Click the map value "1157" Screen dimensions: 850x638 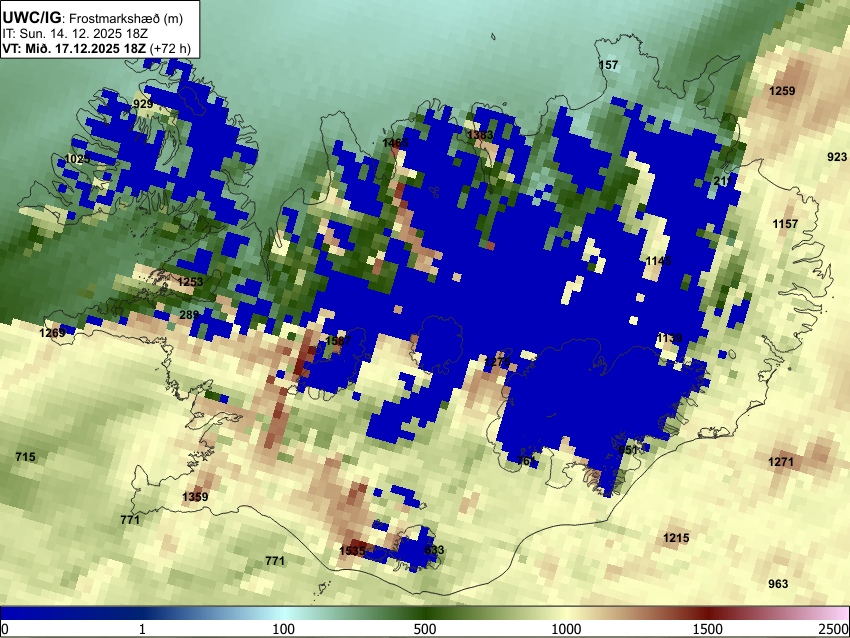(785, 224)
